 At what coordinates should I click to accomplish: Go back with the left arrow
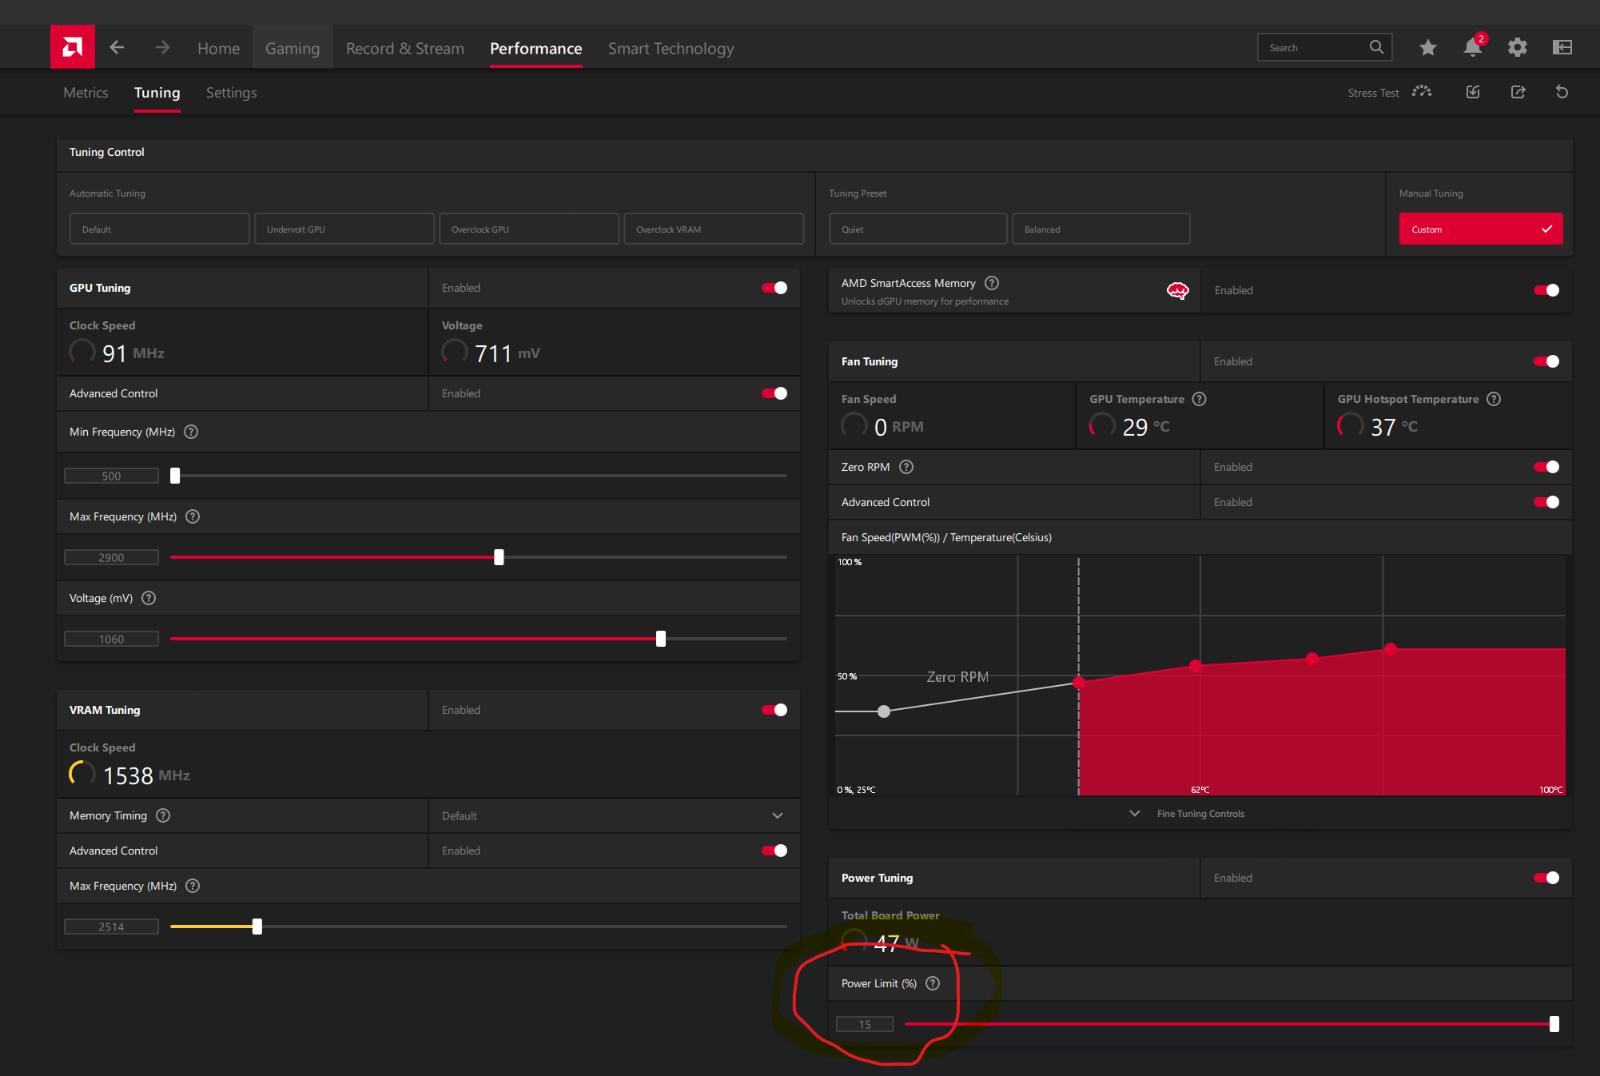[117, 47]
